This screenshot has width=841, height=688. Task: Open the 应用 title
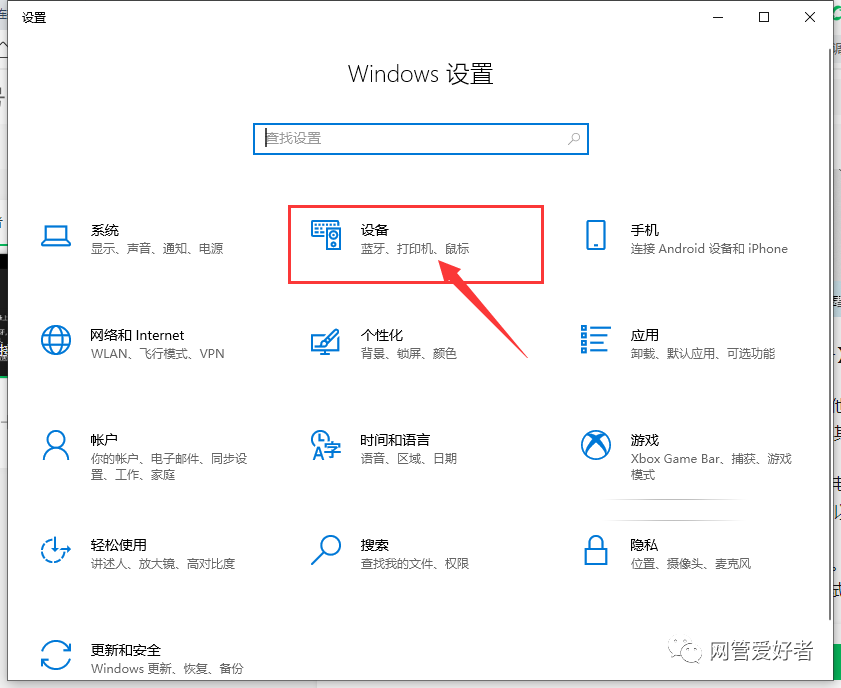click(644, 335)
